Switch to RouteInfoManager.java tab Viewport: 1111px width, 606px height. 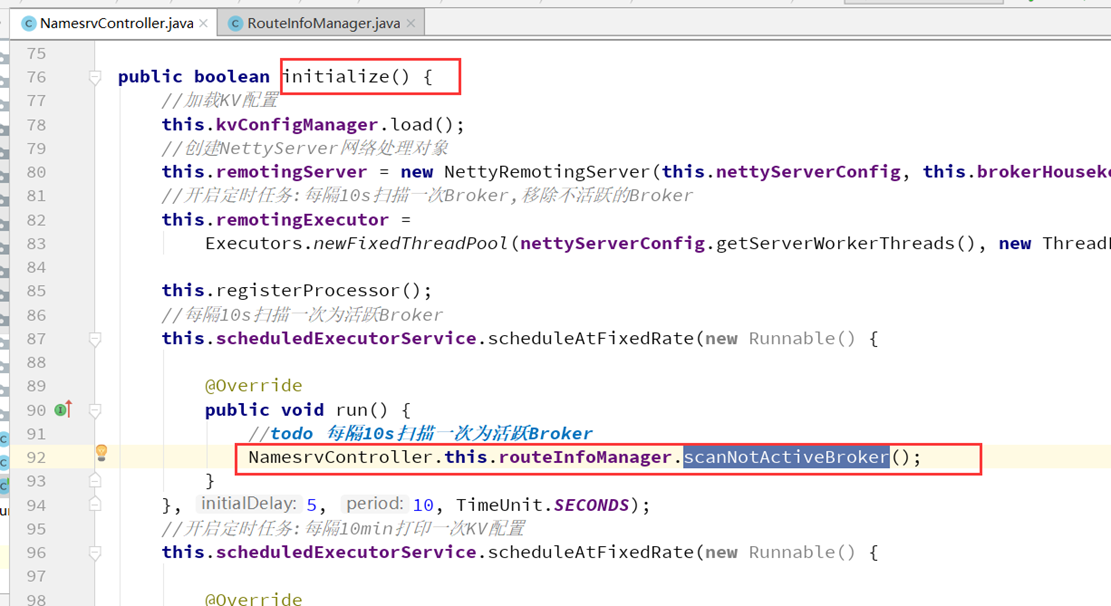pyautogui.click(x=322, y=23)
